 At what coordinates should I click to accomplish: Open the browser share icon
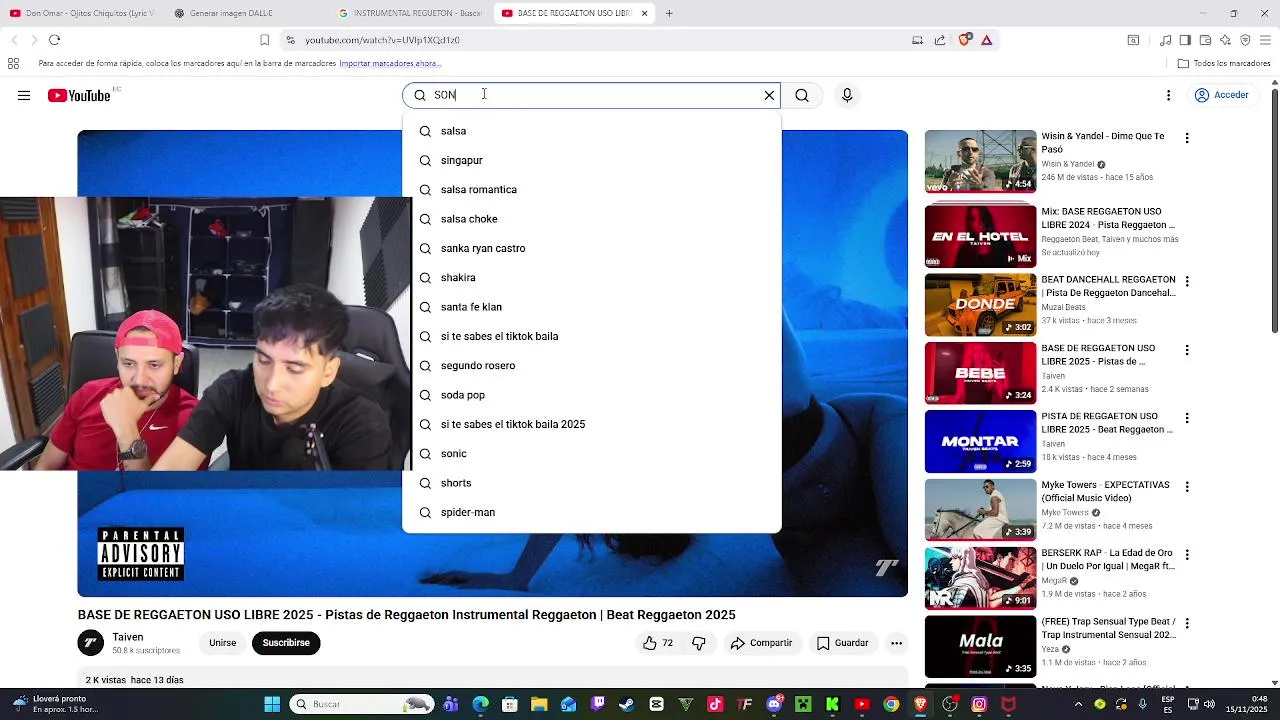tap(940, 40)
